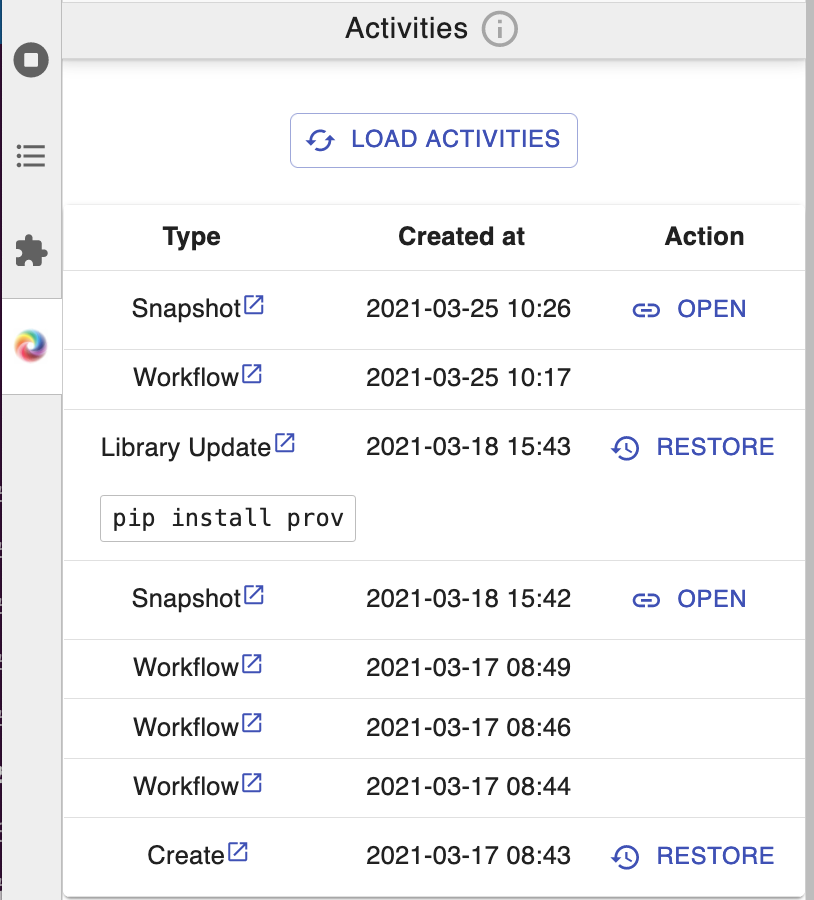
Task: Open external link for 08:46 Workflow
Action: 252,724
